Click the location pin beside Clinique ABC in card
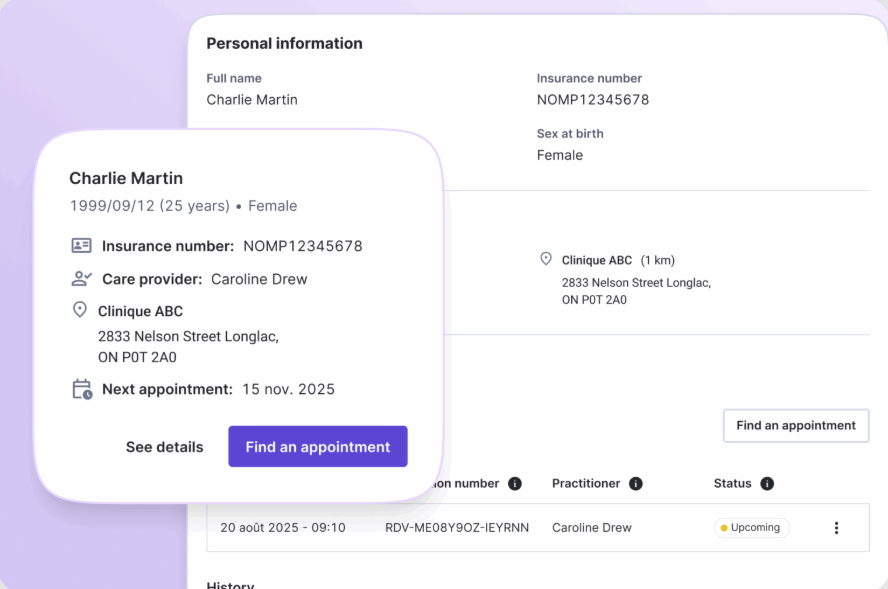The height and width of the screenshot is (589, 888). 80,310
